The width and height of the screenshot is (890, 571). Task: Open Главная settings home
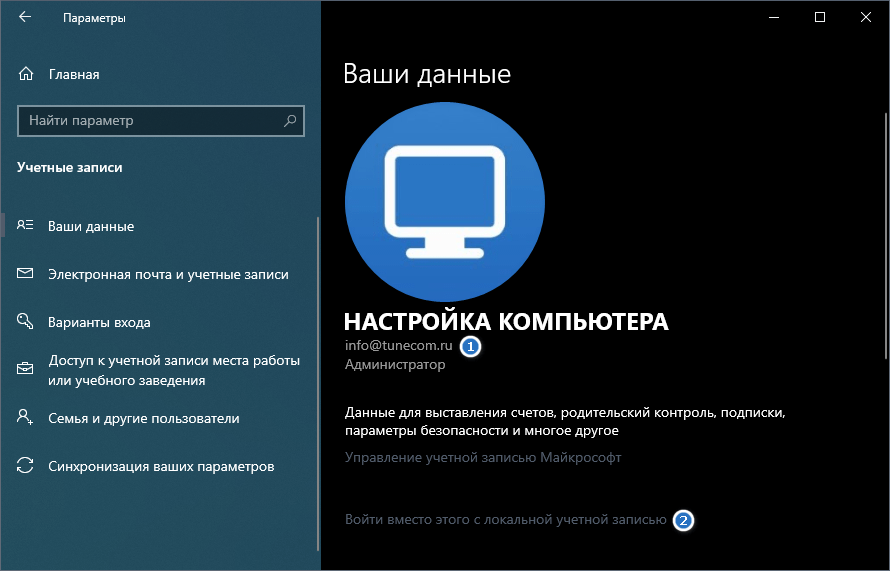74,74
